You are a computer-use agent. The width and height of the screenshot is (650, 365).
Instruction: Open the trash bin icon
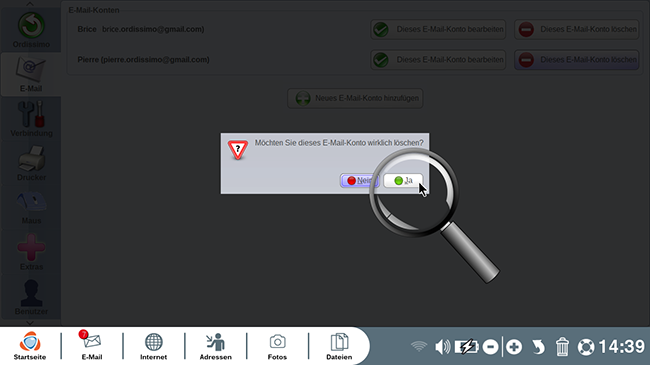[562, 346]
